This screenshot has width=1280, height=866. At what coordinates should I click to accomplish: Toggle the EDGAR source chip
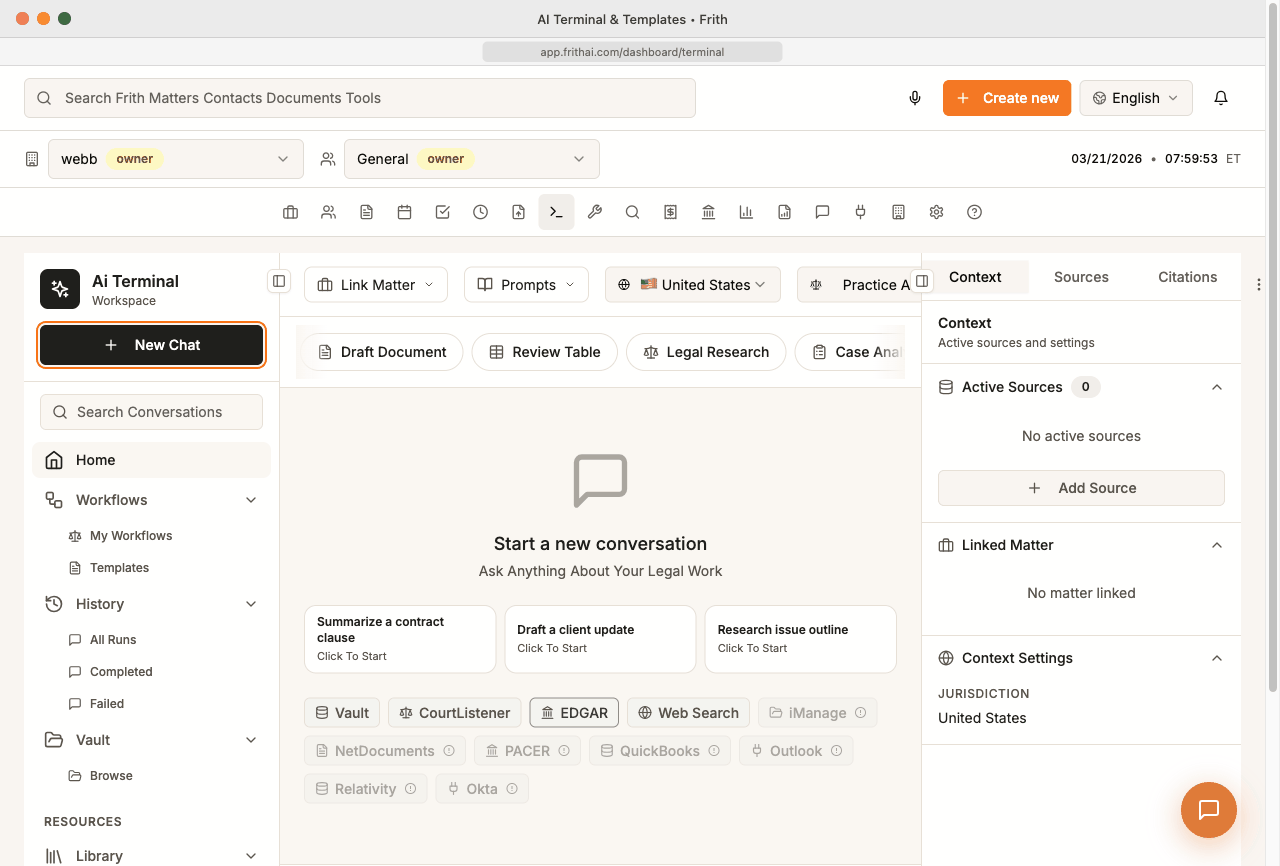pos(574,713)
